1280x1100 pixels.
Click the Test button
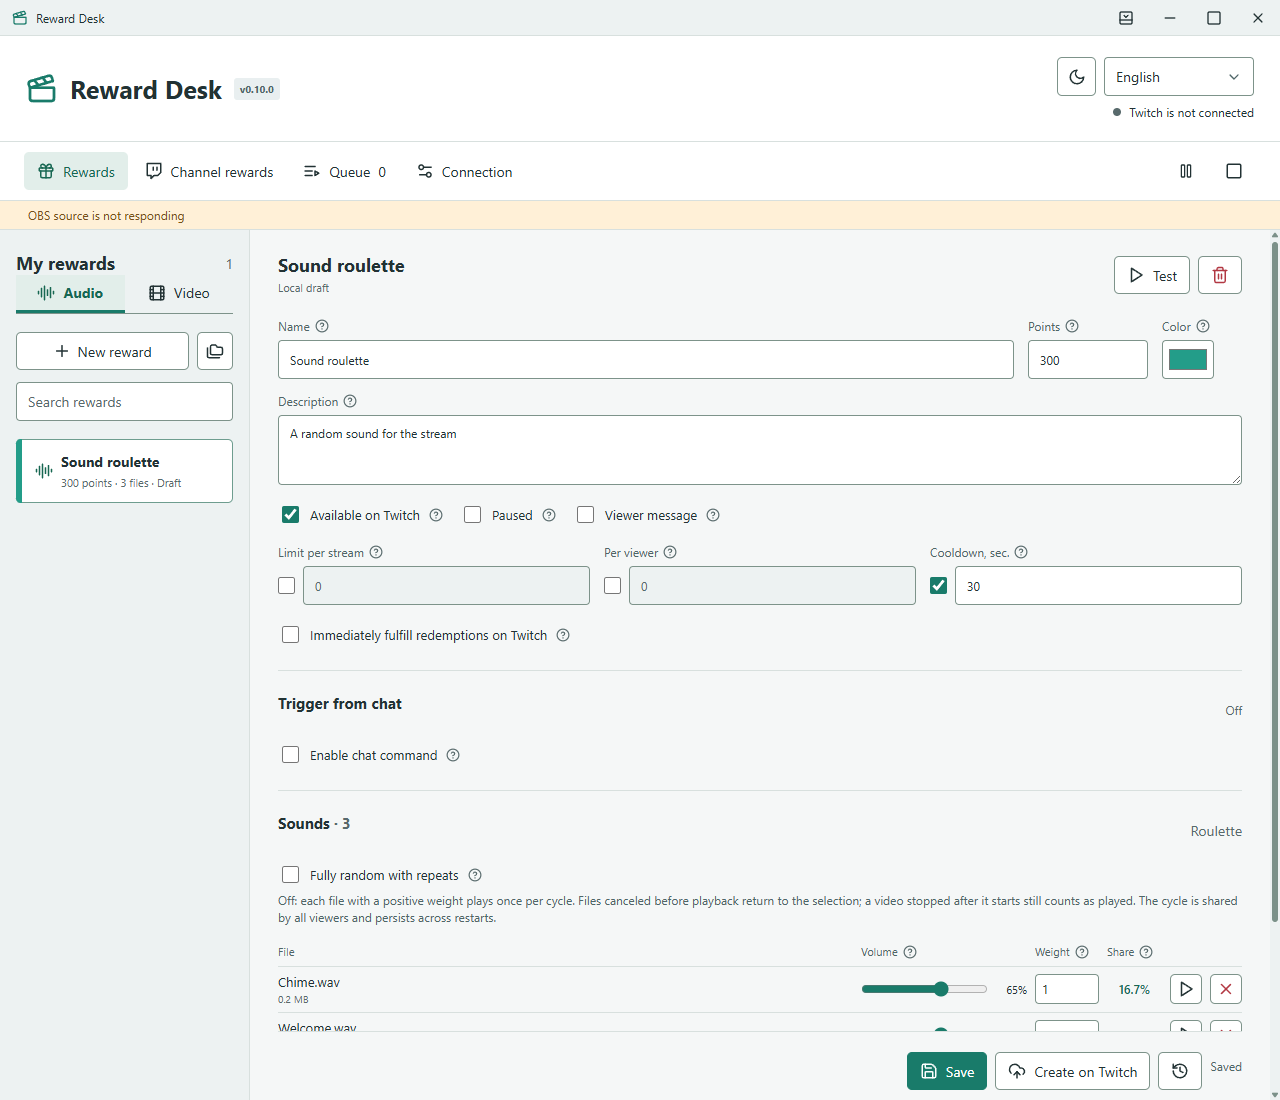1152,275
